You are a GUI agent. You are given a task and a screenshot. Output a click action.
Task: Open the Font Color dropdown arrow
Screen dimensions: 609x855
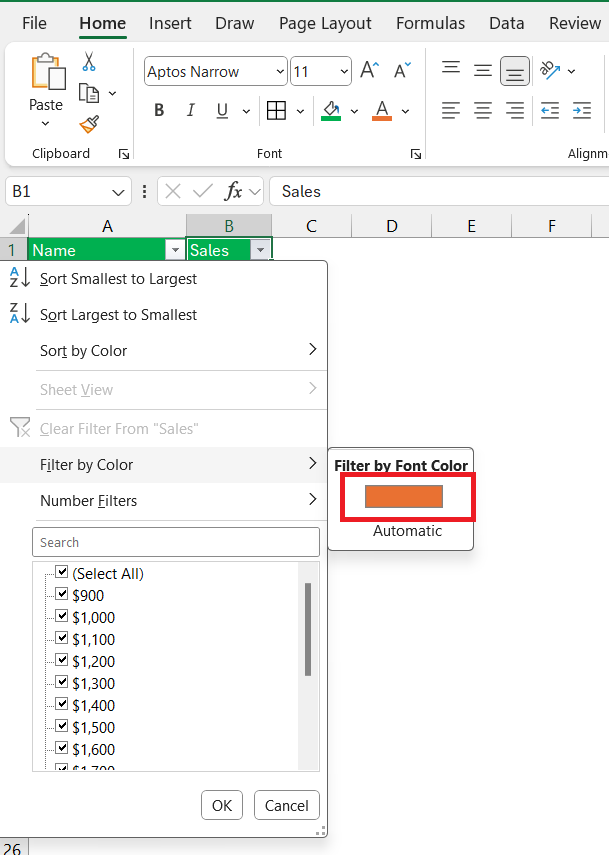(x=406, y=111)
